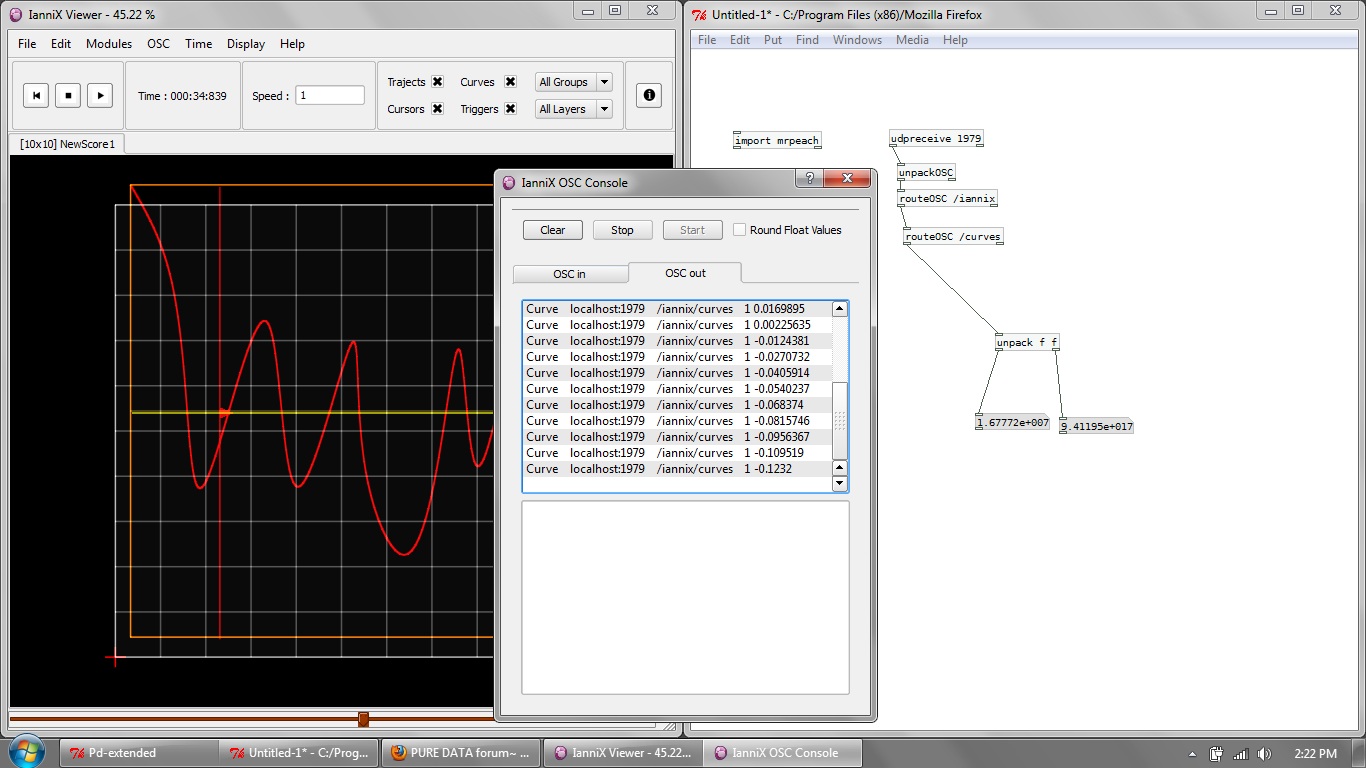Click the stop playback button in IanniX Viewer
This screenshot has width=1366, height=768.
pos(68,95)
